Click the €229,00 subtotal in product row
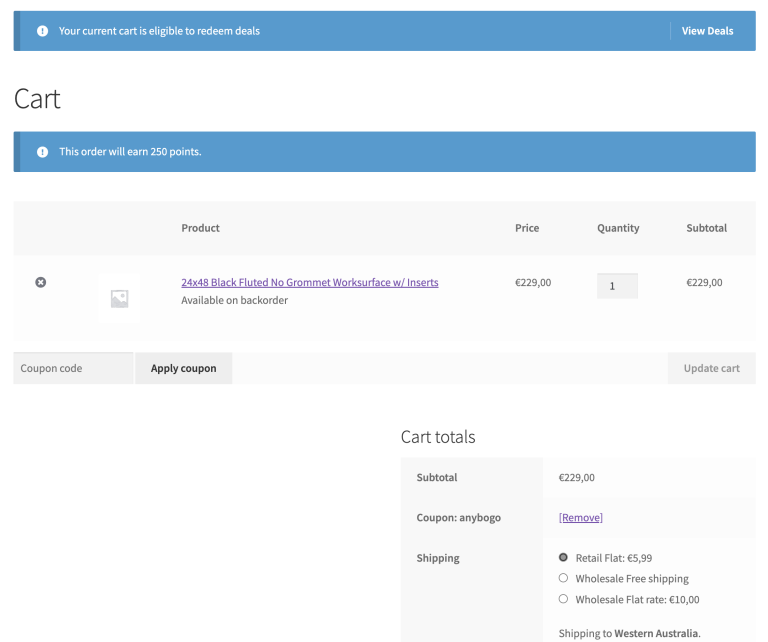The image size is (768, 642). (x=704, y=283)
